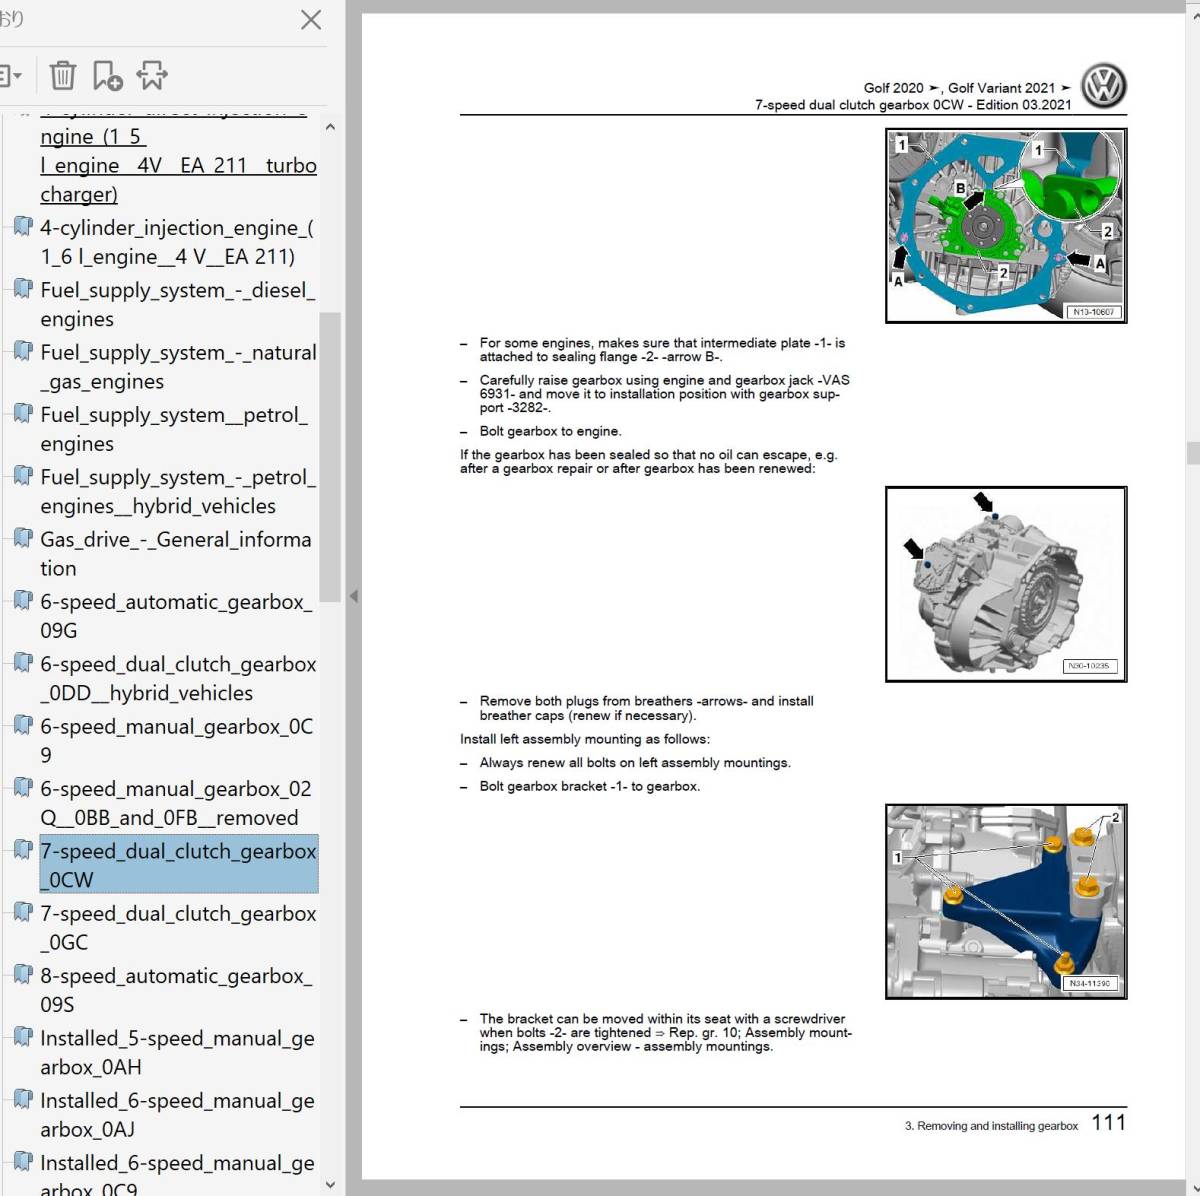Click text 'Install left assembly mounting as follows:'

(x=585, y=739)
